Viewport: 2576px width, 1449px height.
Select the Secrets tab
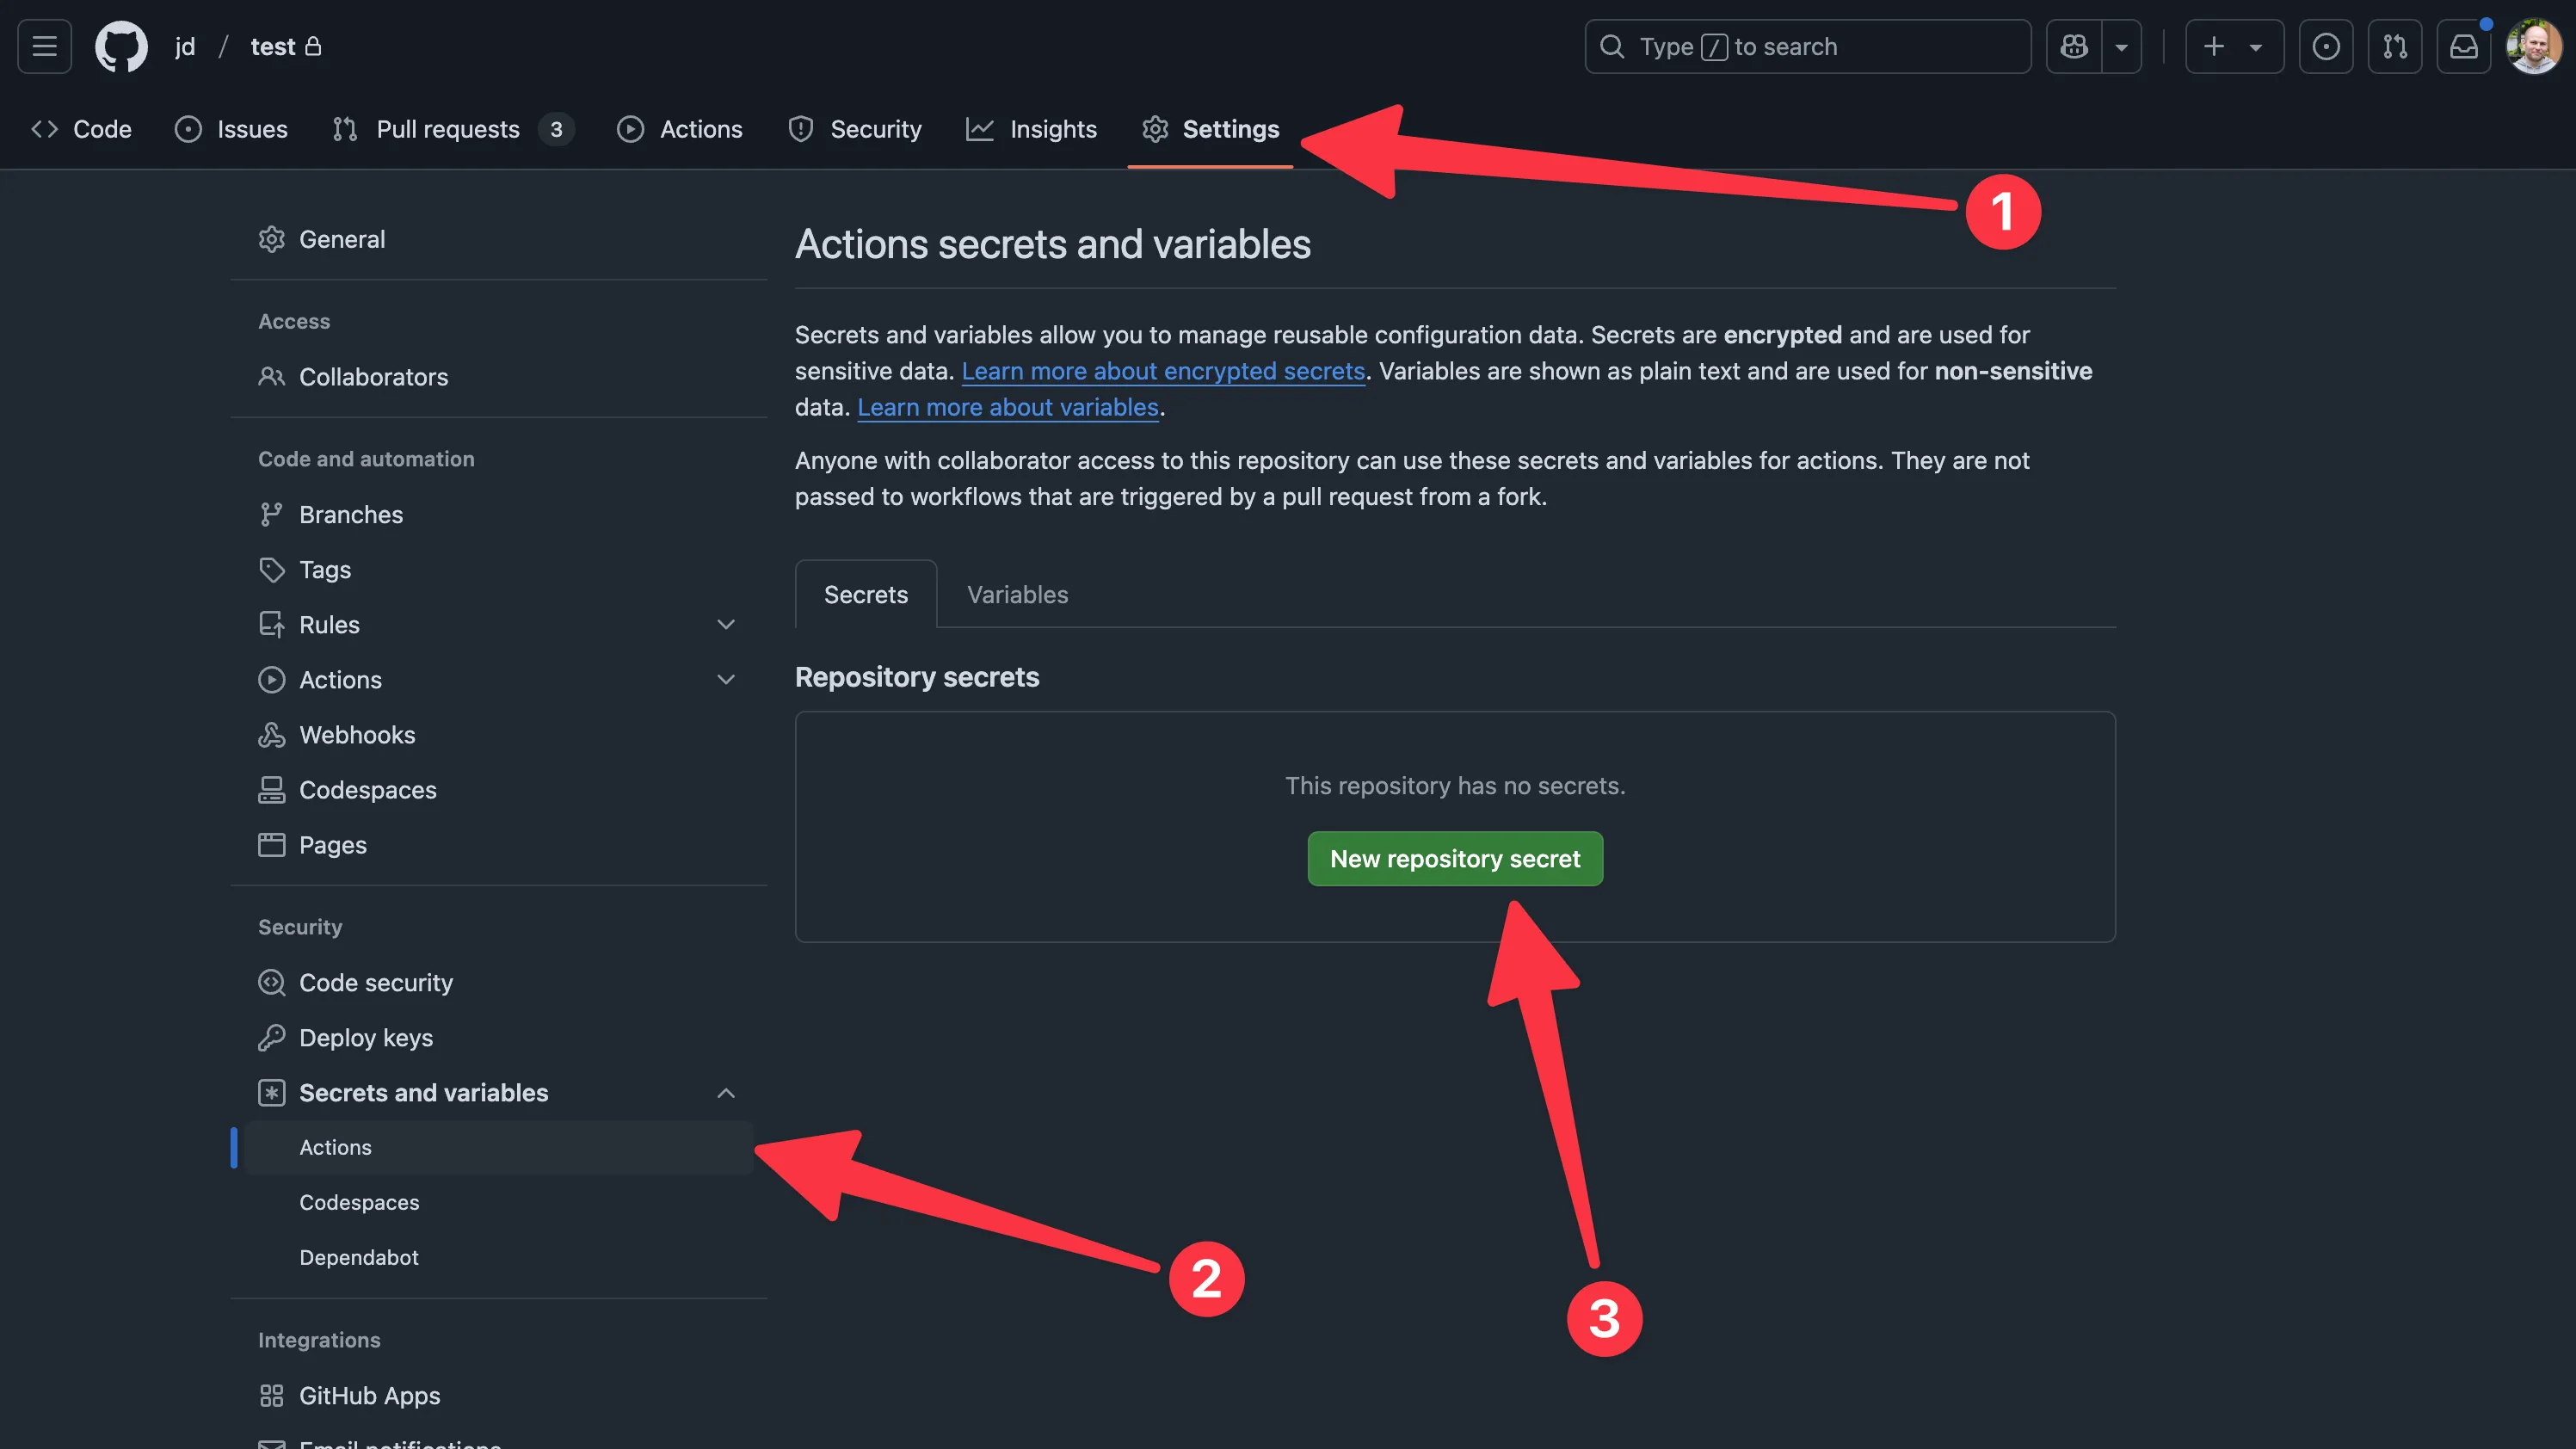[866, 593]
